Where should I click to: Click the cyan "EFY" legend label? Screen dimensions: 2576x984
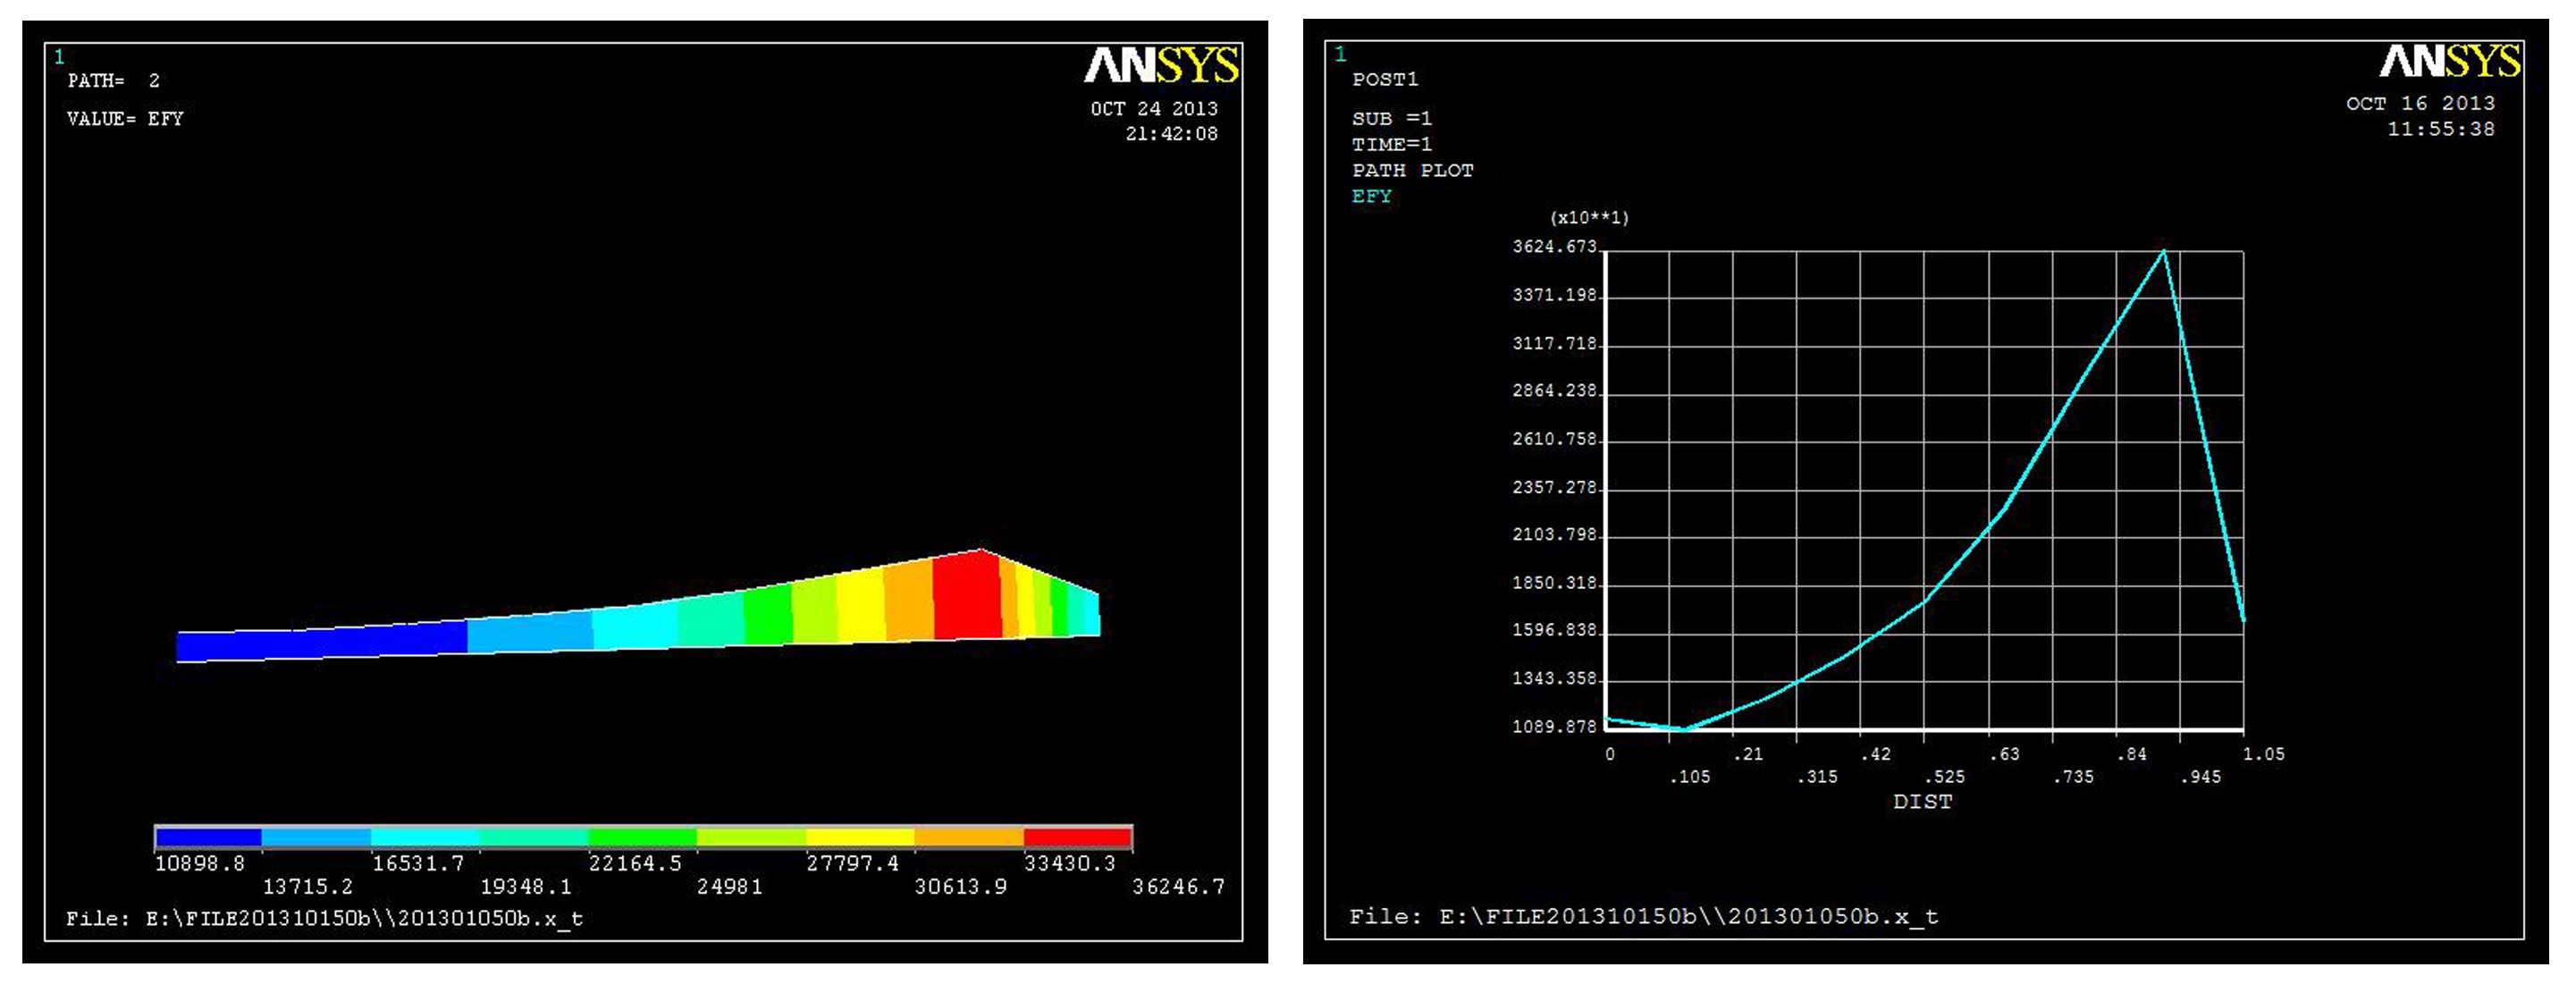point(1372,197)
